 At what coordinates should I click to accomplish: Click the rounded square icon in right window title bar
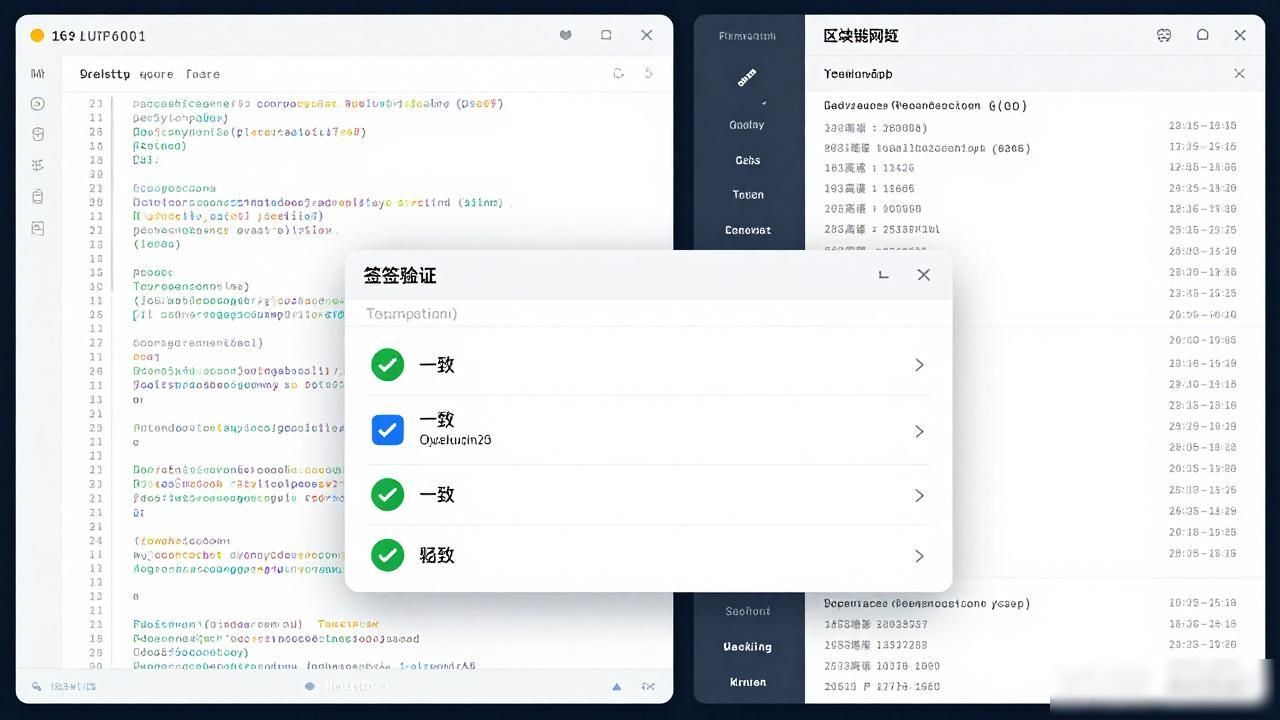click(x=1203, y=35)
